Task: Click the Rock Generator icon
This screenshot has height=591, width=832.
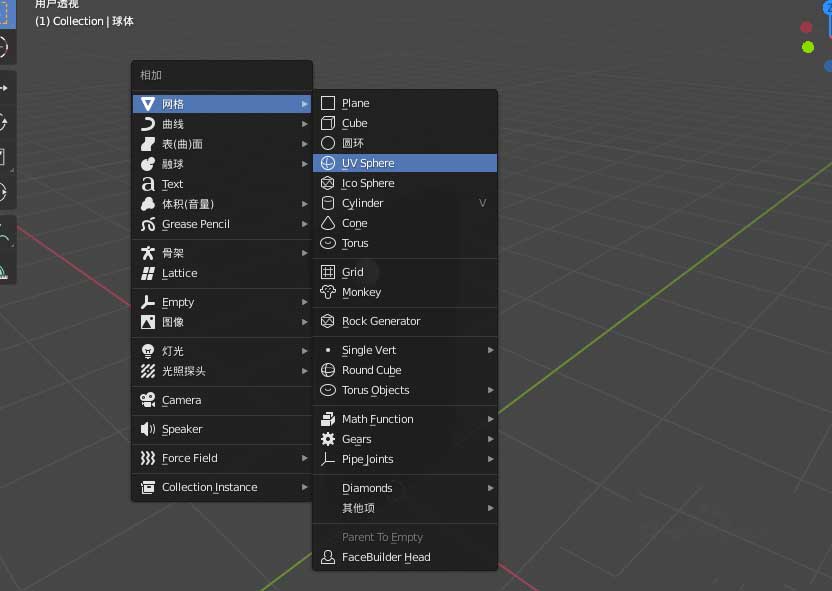Action: click(x=328, y=321)
